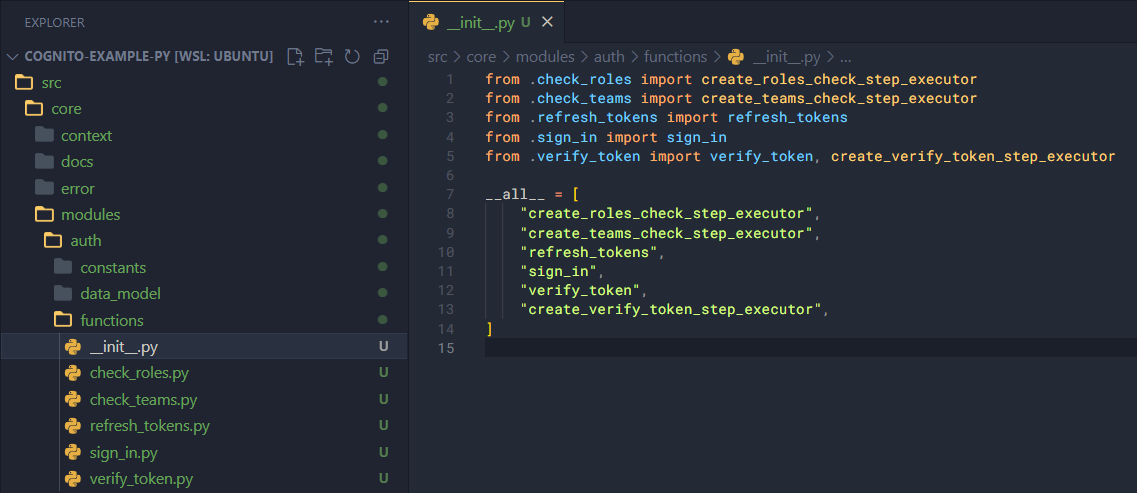The width and height of the screenshot is (1137, 493).
Task: Collapse the functions folder
Action: click(x=111, y=320)
